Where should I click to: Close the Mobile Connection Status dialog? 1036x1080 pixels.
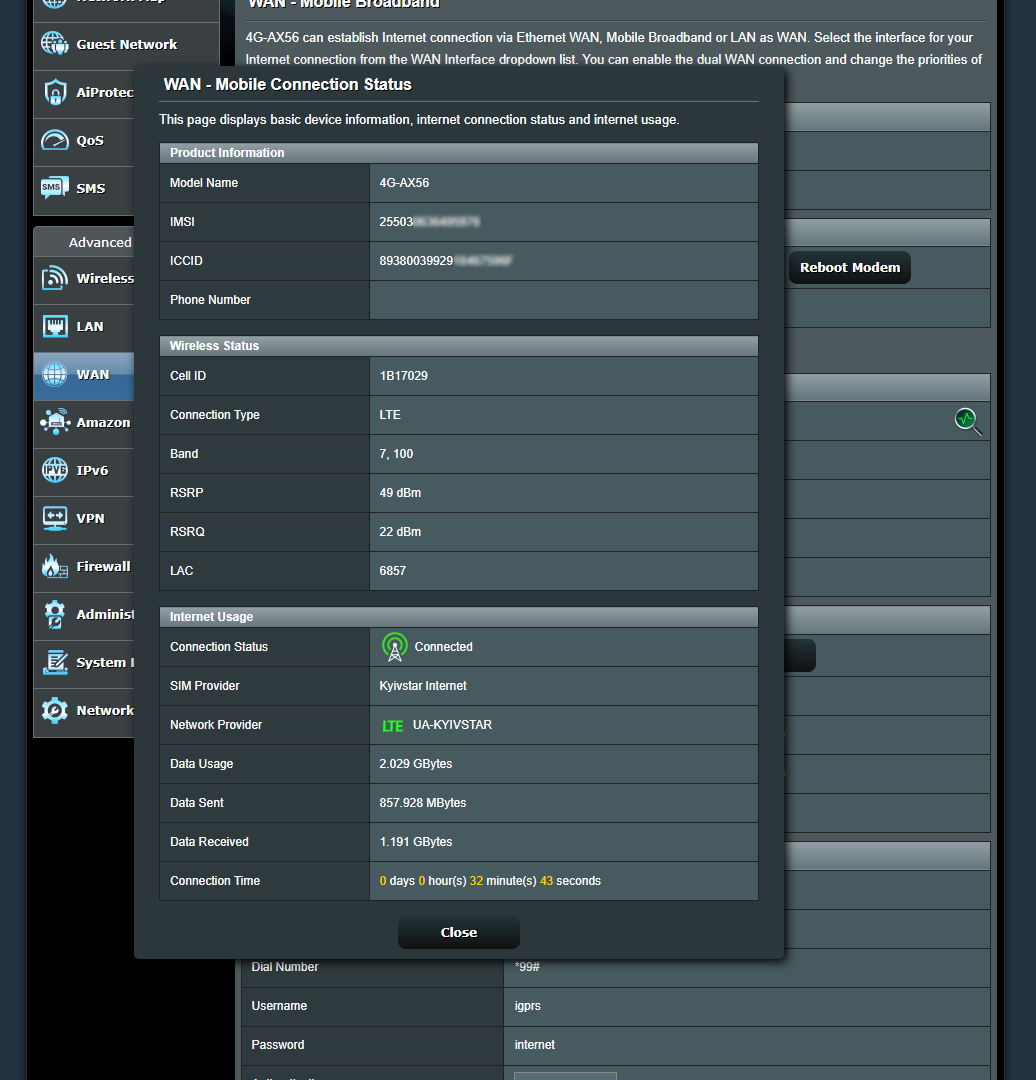(459, 933)
